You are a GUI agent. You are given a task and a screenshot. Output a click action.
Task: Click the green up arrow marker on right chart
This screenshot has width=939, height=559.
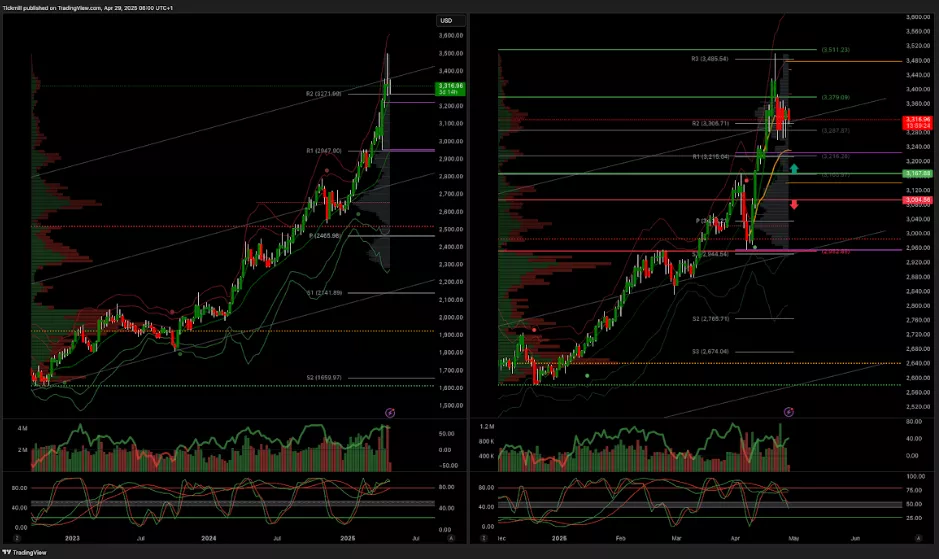[794, 169]
